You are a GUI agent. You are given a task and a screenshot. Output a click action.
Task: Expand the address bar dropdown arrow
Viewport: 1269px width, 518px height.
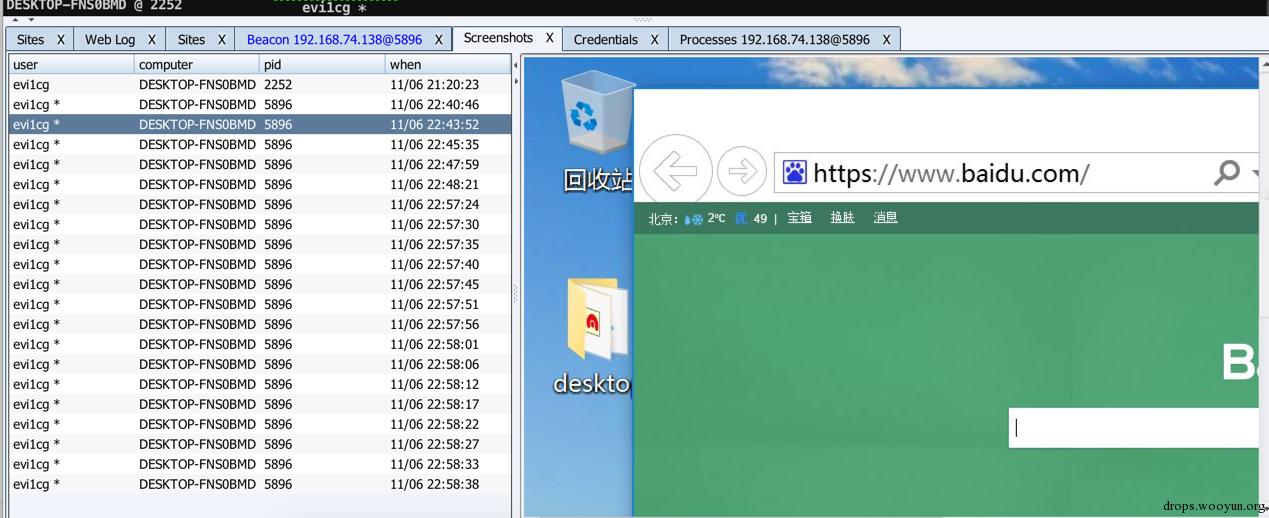coord(1255,173)
